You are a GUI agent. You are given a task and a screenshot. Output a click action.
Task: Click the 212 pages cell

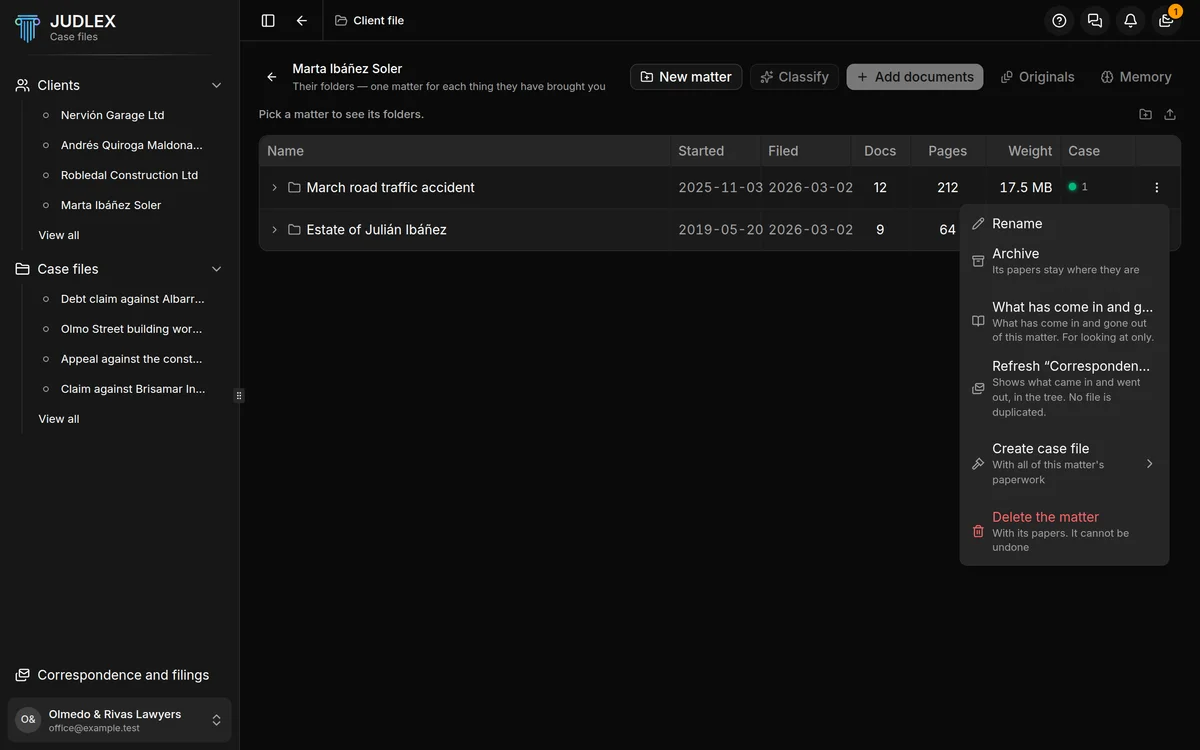(x=948, y=187)
